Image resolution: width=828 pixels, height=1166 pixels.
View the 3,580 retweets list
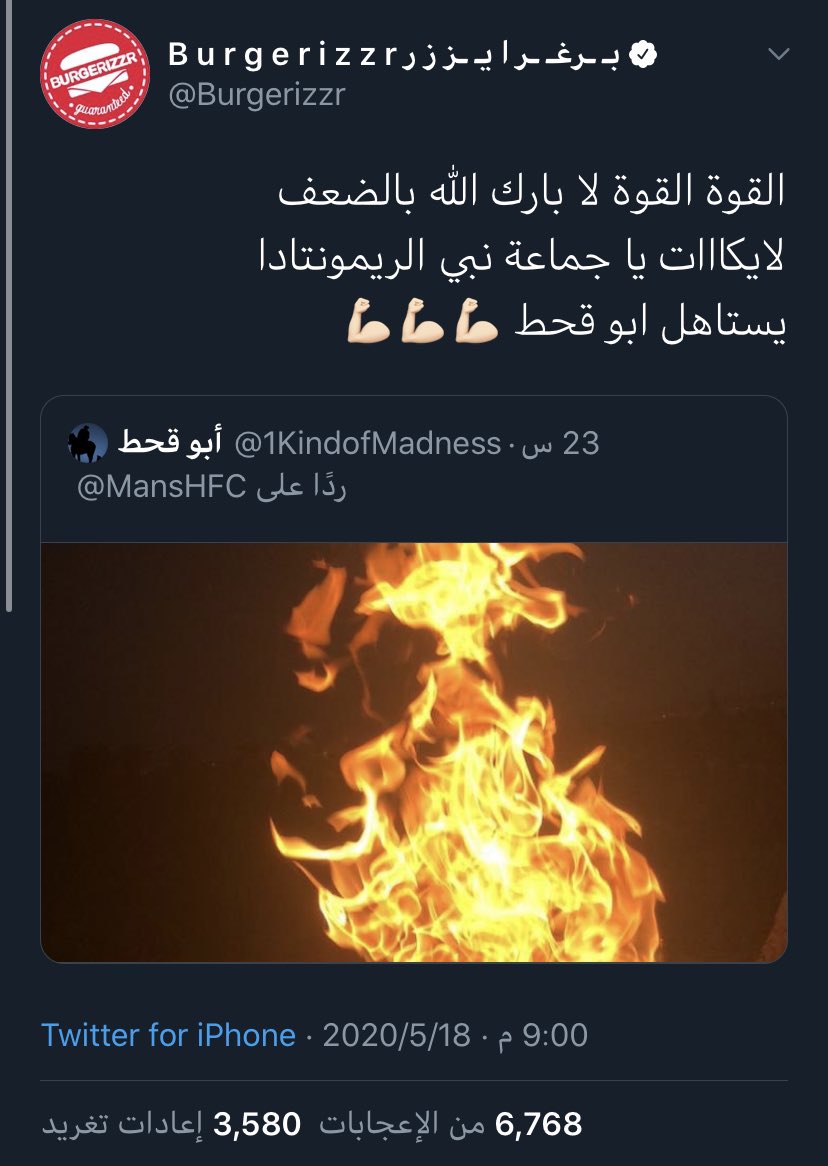click(171, 1124)
